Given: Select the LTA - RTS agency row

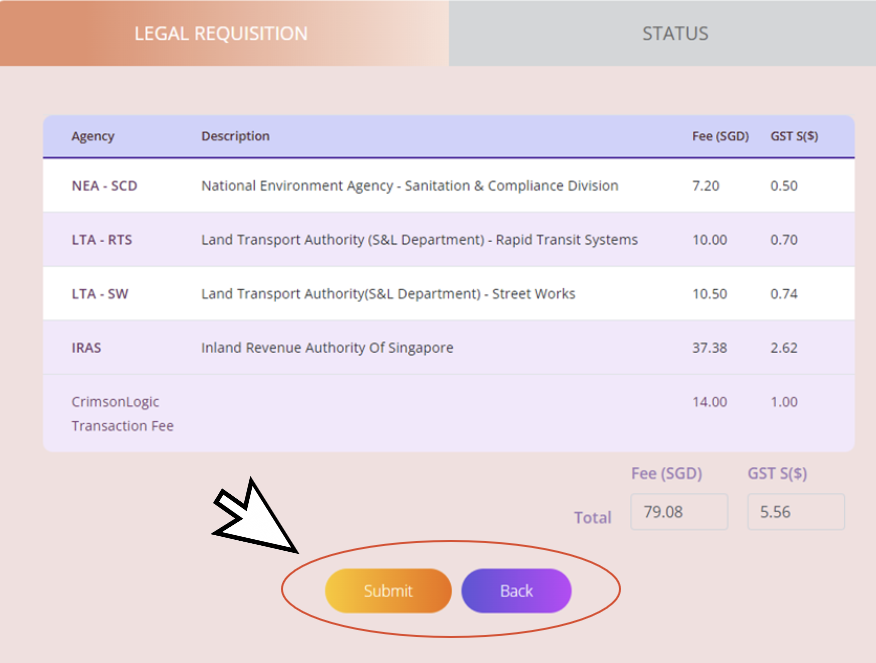Looking at the screenshot, I should coord(104,240).
